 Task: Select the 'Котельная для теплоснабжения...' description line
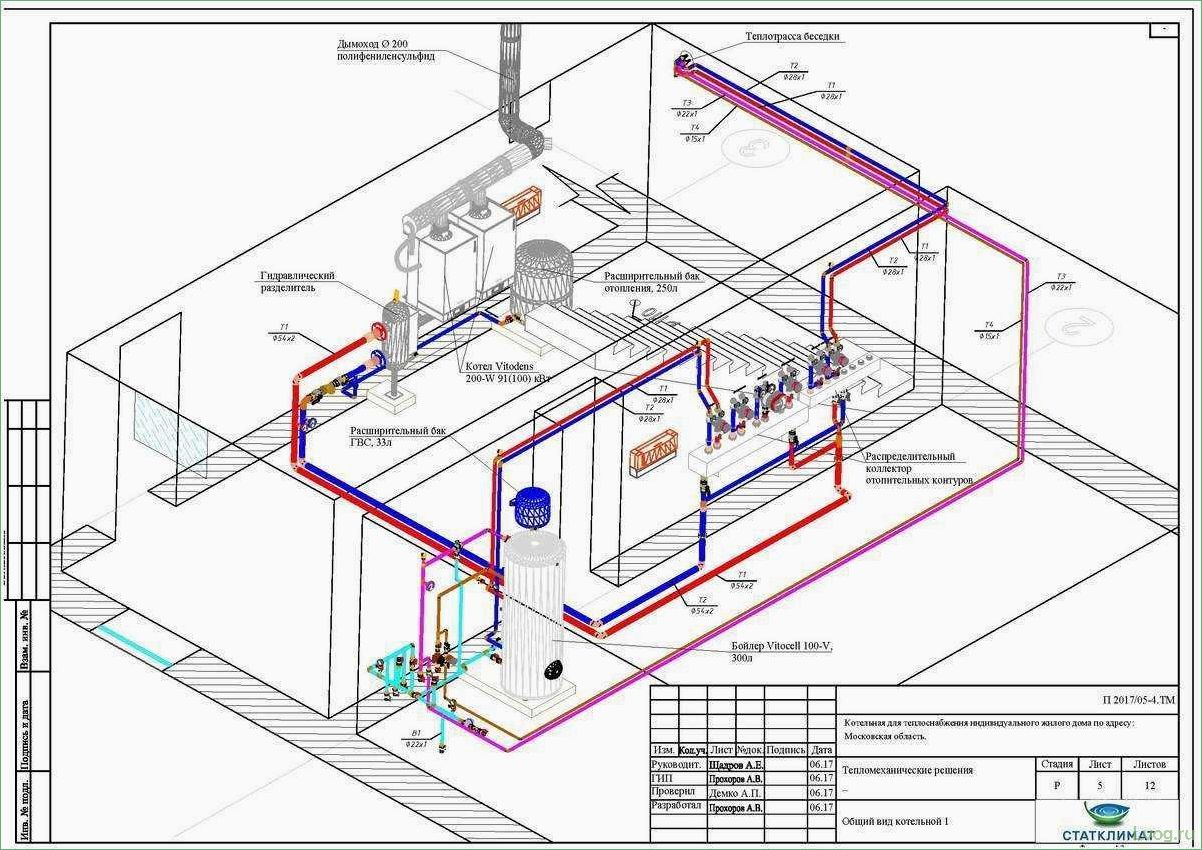coord(990,721)
